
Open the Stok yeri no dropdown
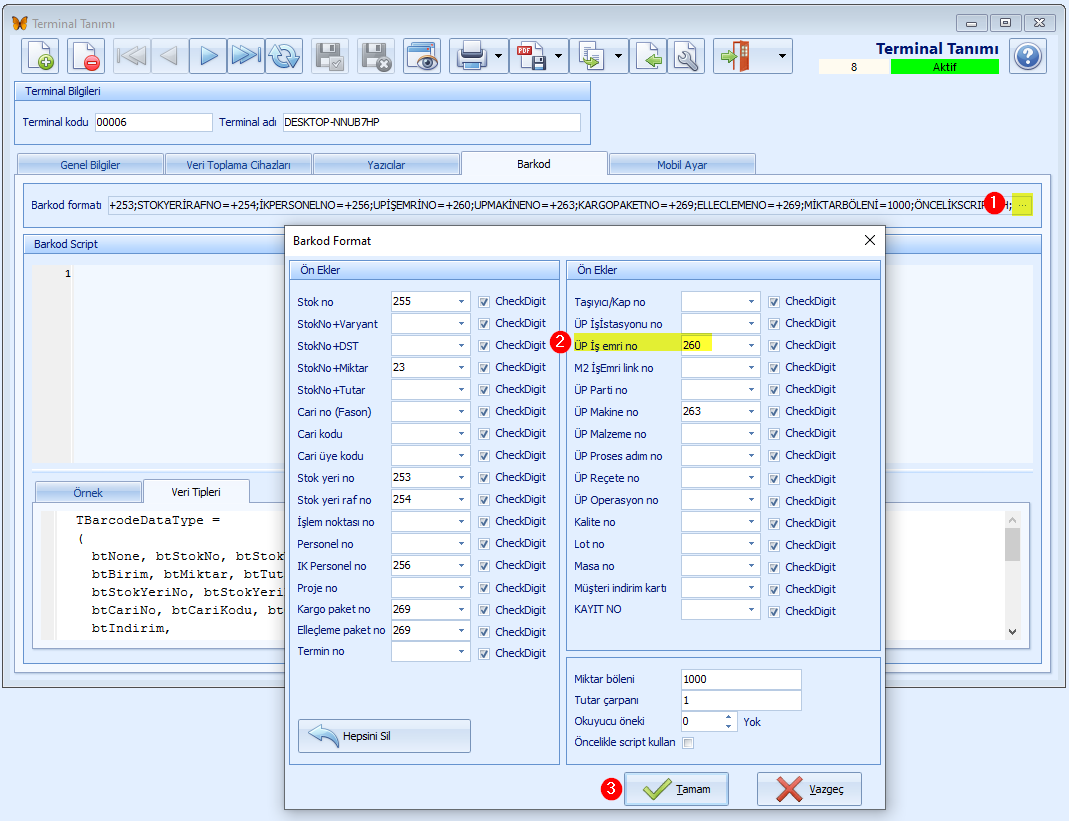click(461, 477)
